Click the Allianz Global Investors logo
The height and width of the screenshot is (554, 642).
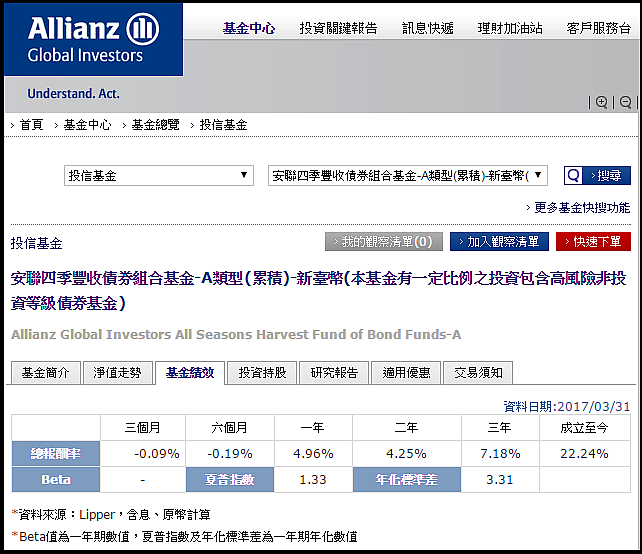[93, 39]
